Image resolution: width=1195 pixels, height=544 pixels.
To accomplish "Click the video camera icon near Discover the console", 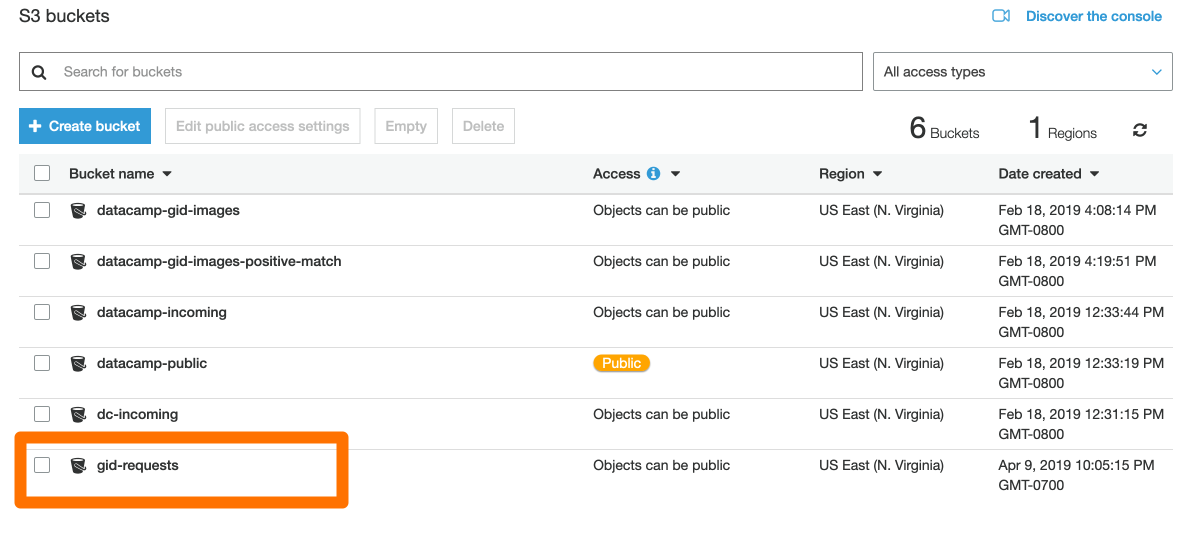I will (x=1001, y=16).
